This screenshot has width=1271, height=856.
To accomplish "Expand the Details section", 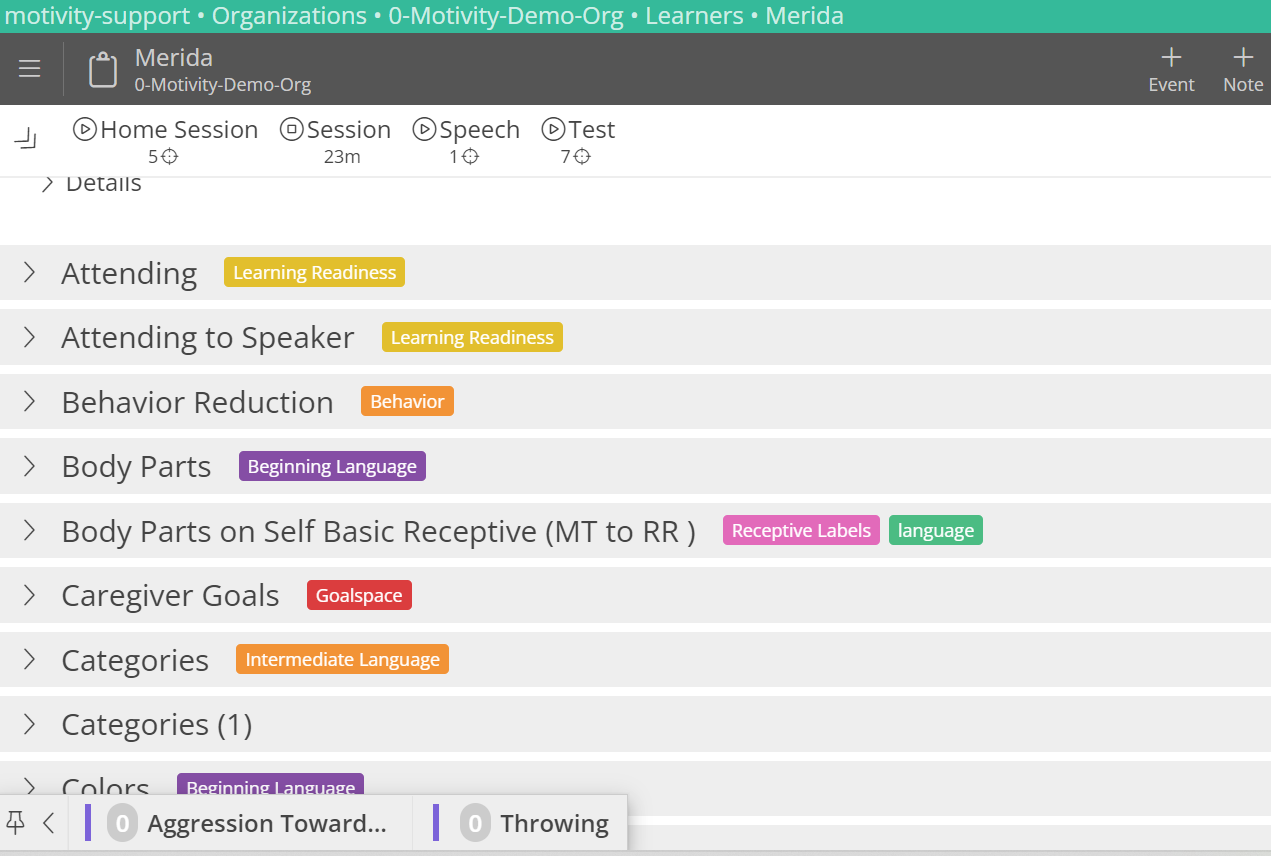I will click(47, 184).
